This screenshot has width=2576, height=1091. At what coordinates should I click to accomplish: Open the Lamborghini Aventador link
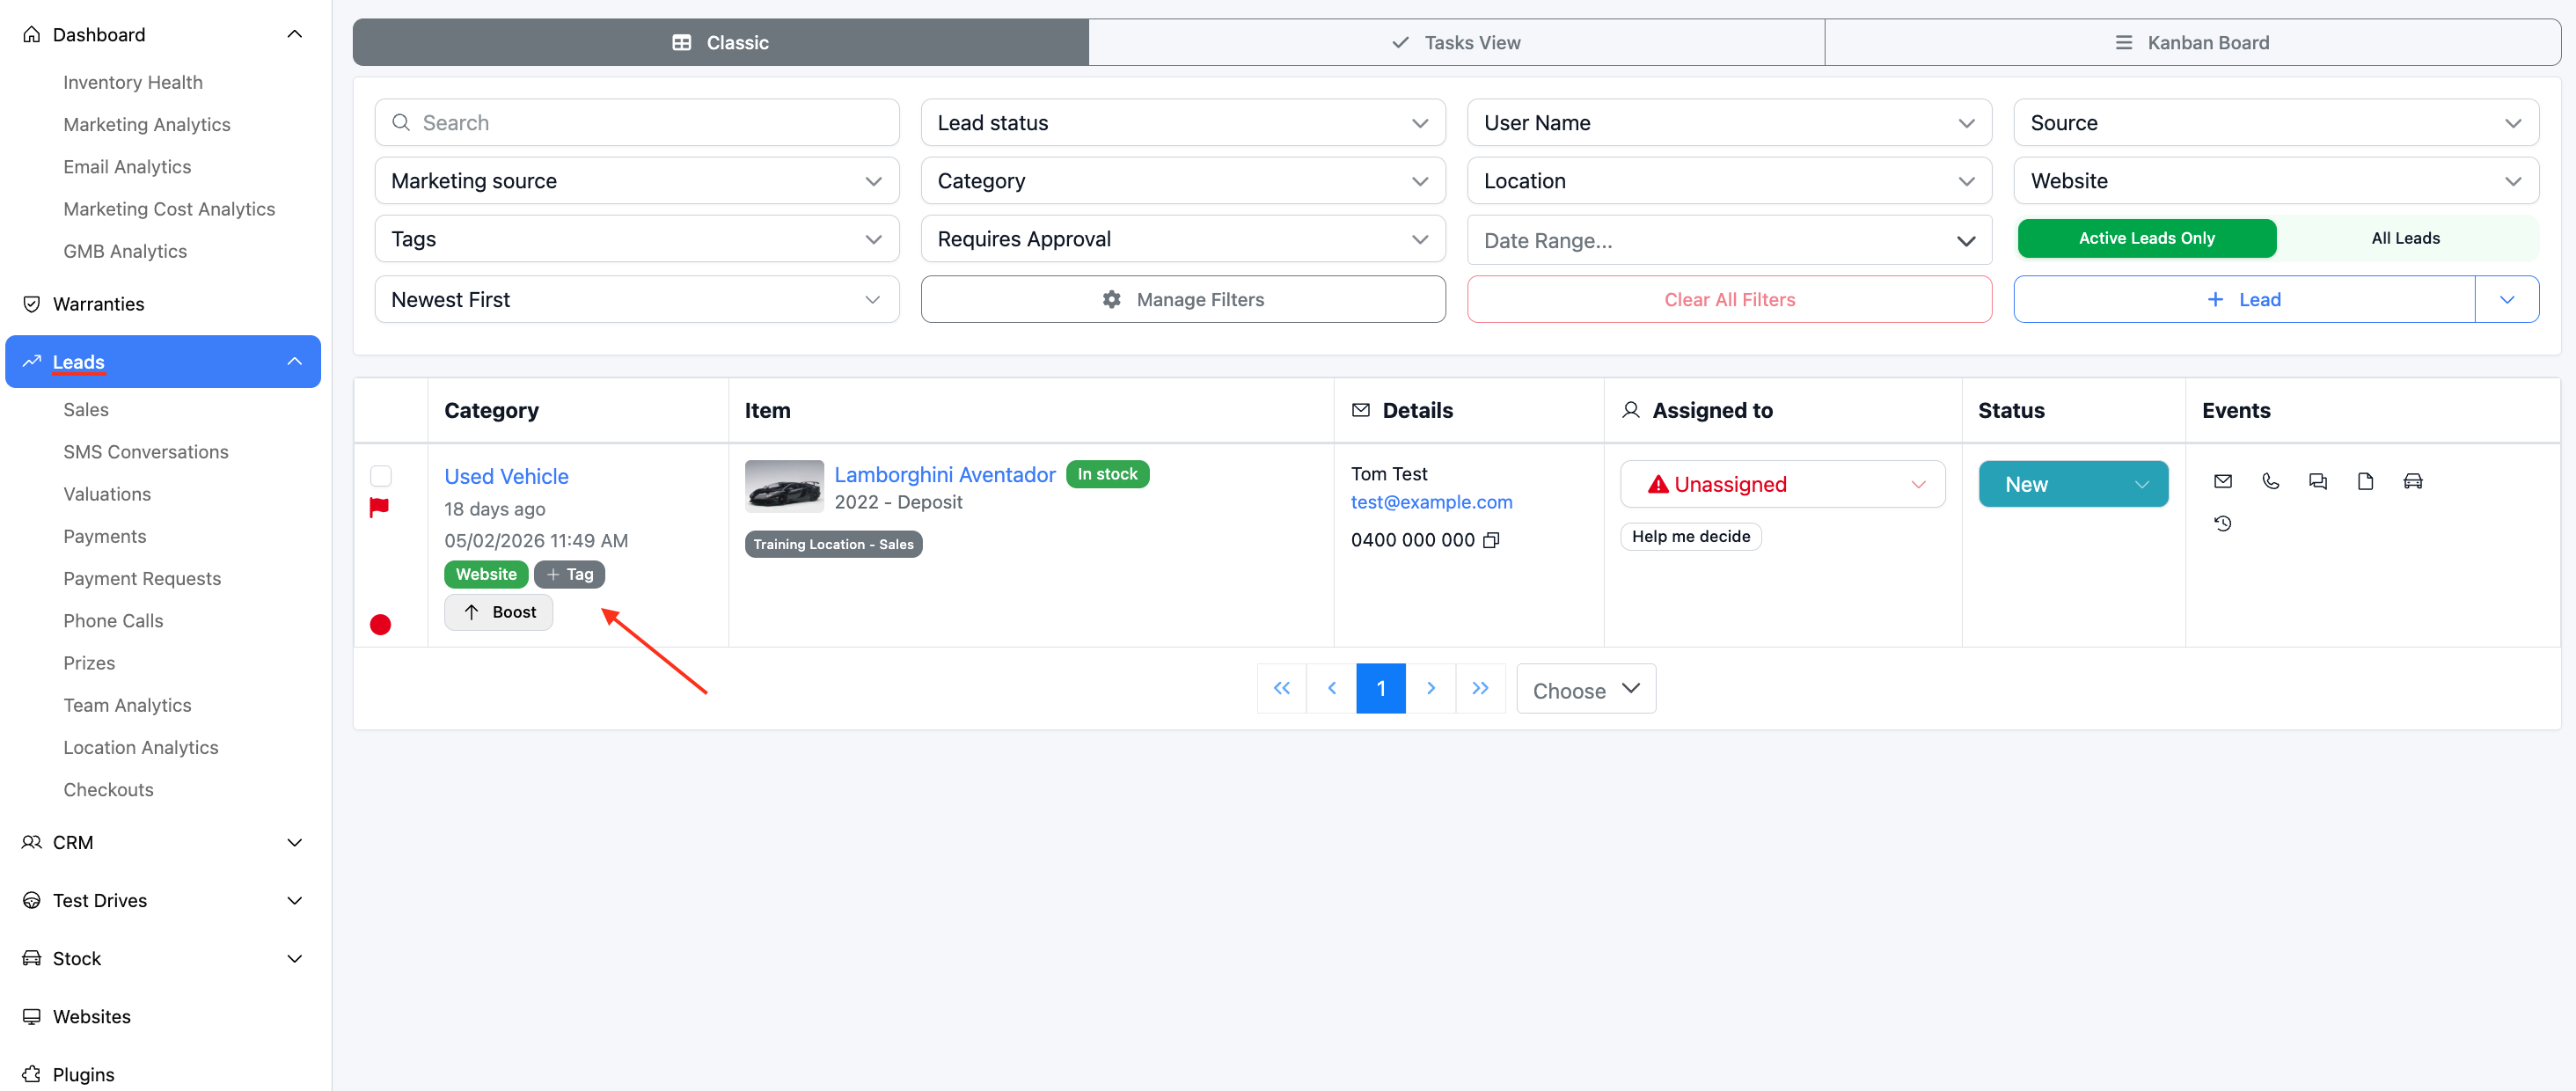point(944,475)
